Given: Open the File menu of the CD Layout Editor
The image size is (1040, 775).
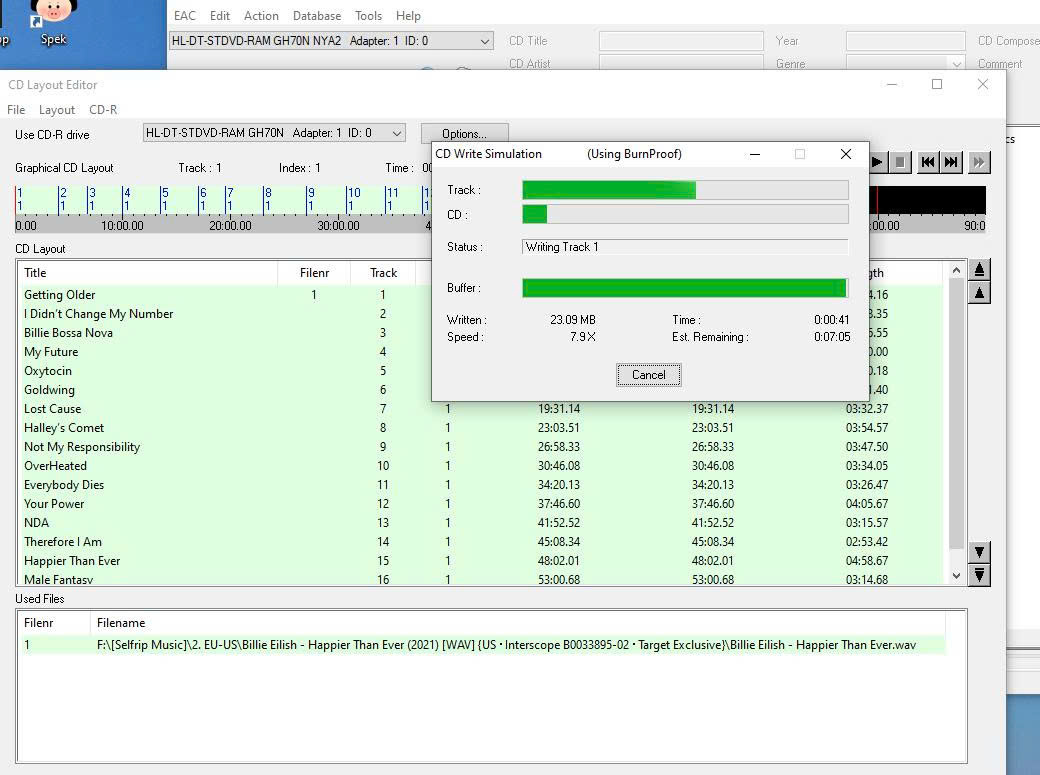Looking at the screenshot, I should click(16, 109).
